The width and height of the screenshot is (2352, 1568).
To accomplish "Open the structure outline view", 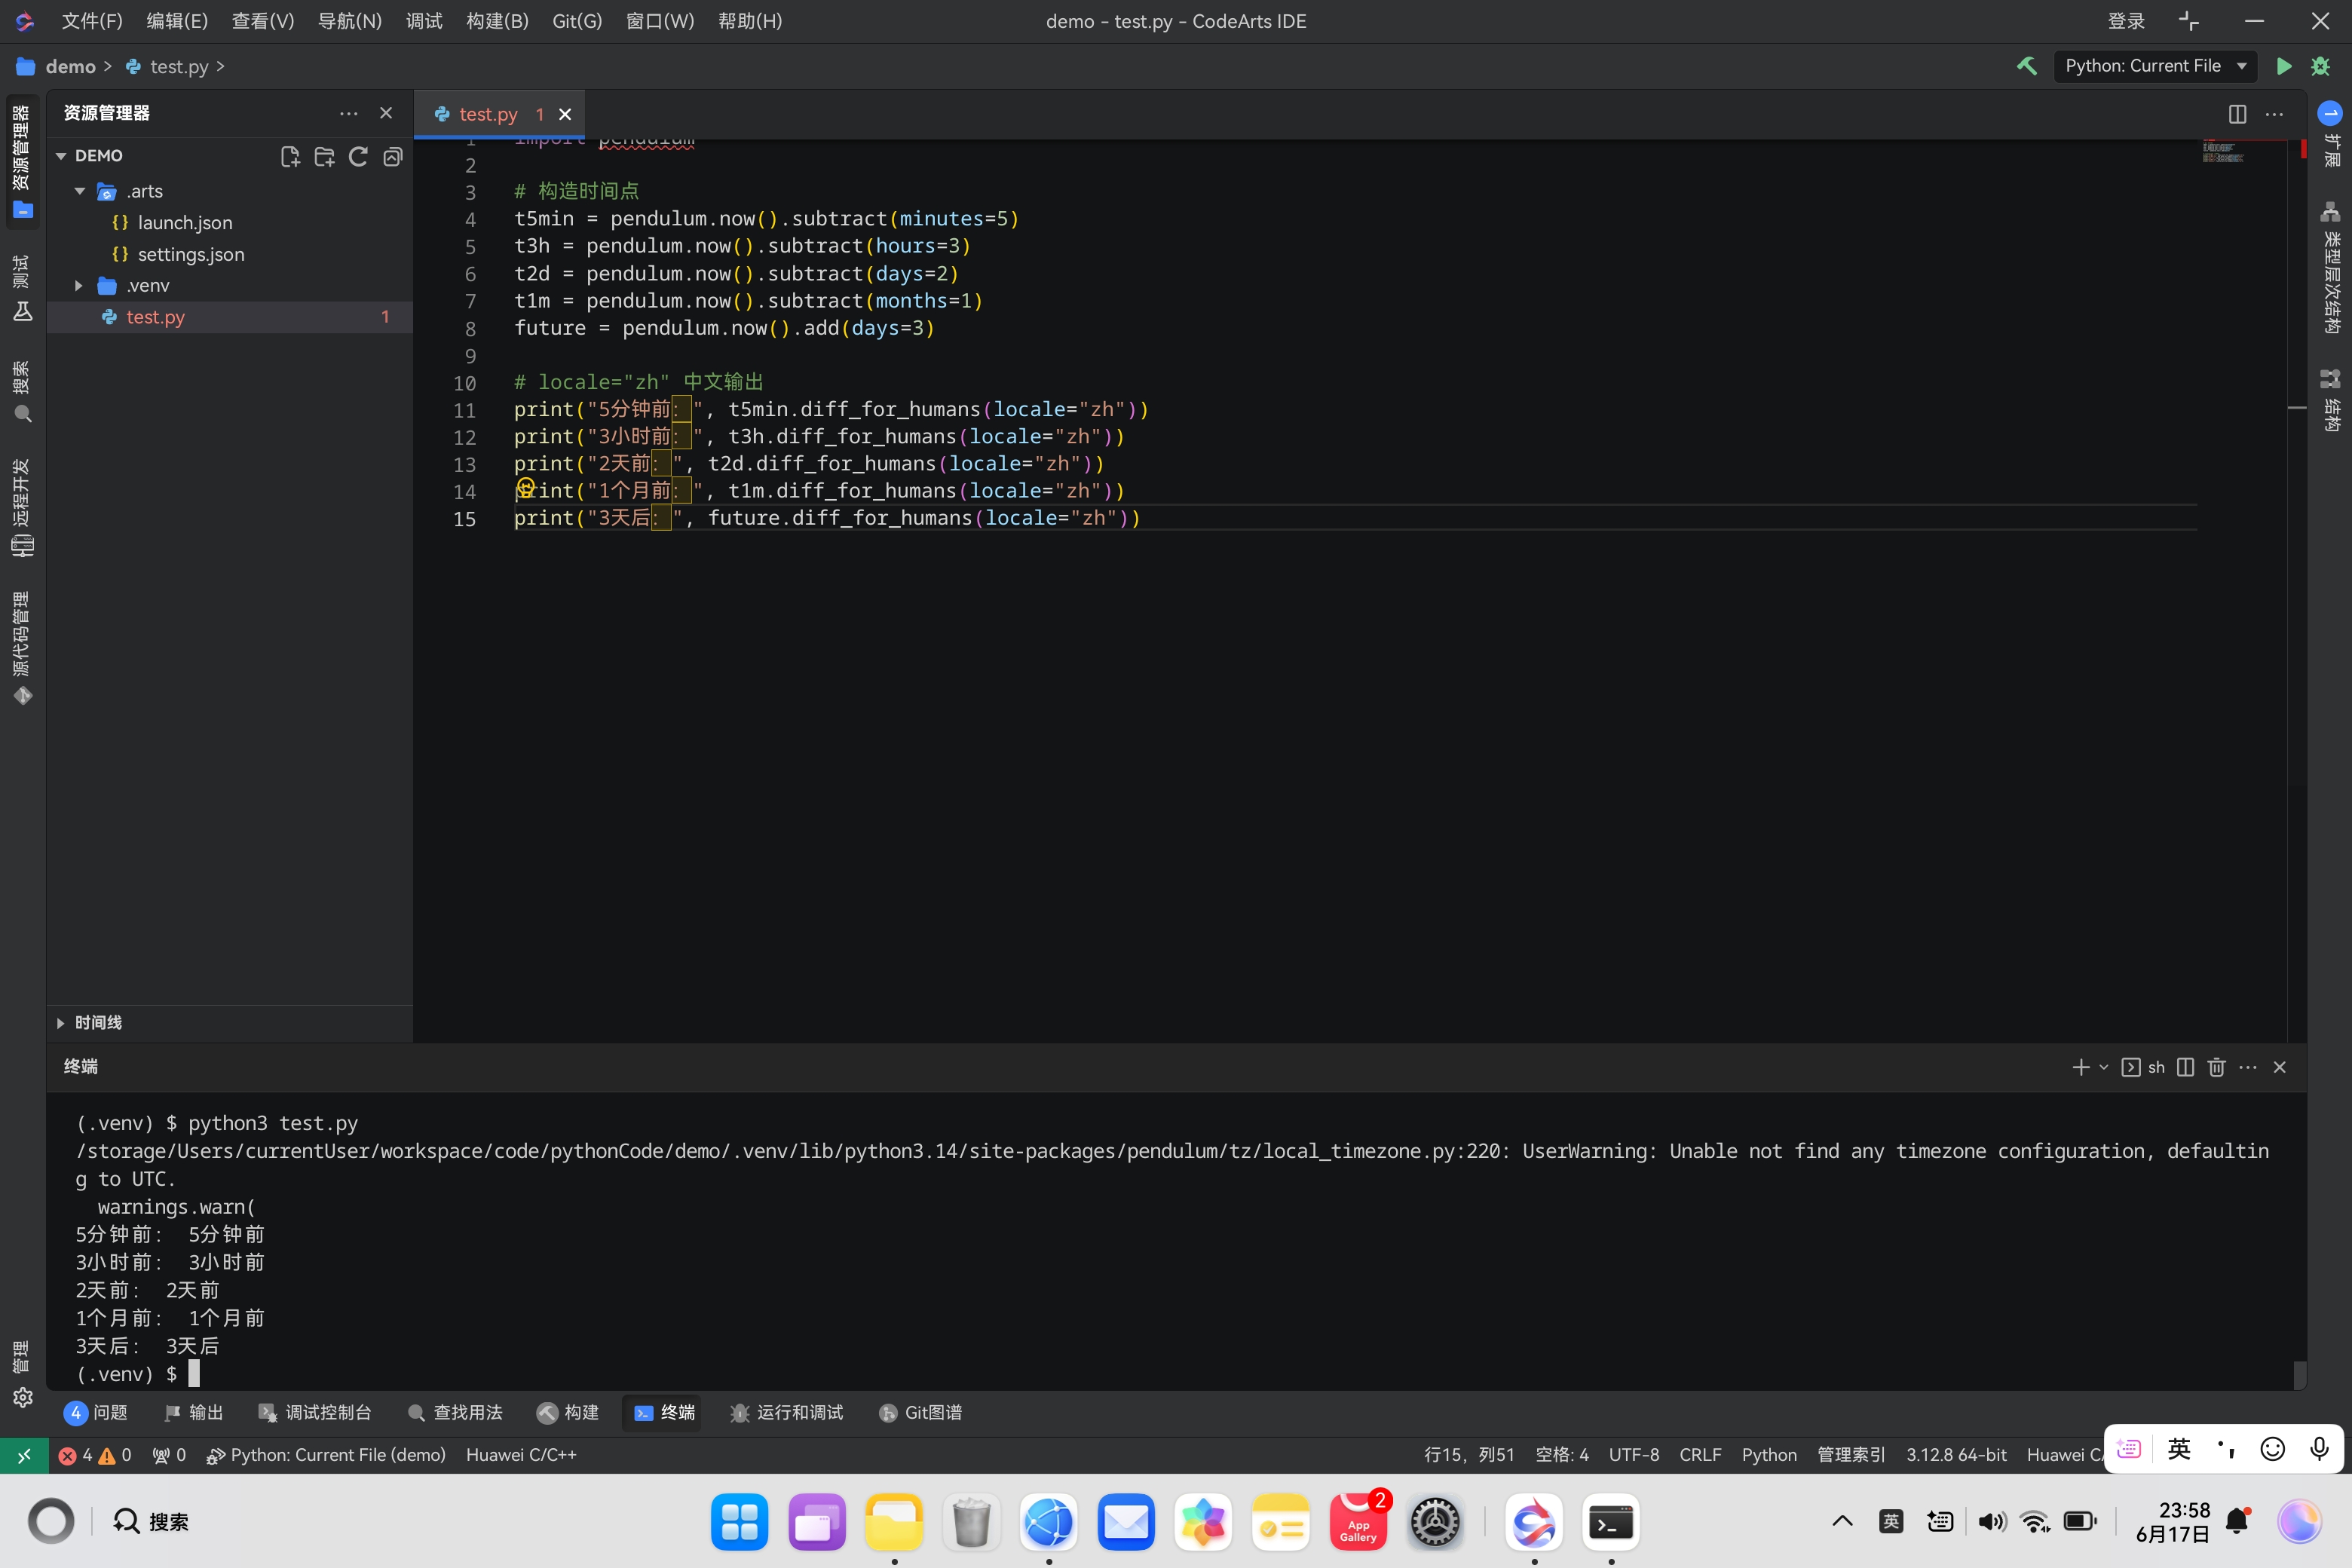I will coord(2330,400).
